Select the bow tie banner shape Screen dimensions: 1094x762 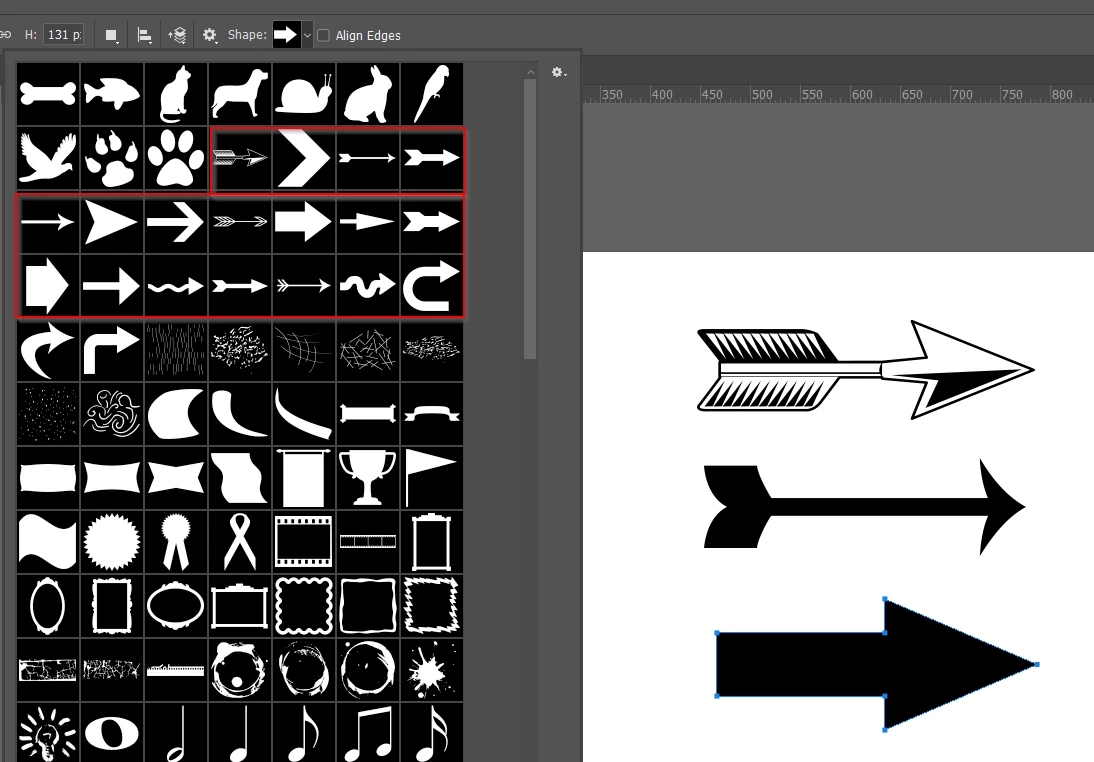(176, 477)
